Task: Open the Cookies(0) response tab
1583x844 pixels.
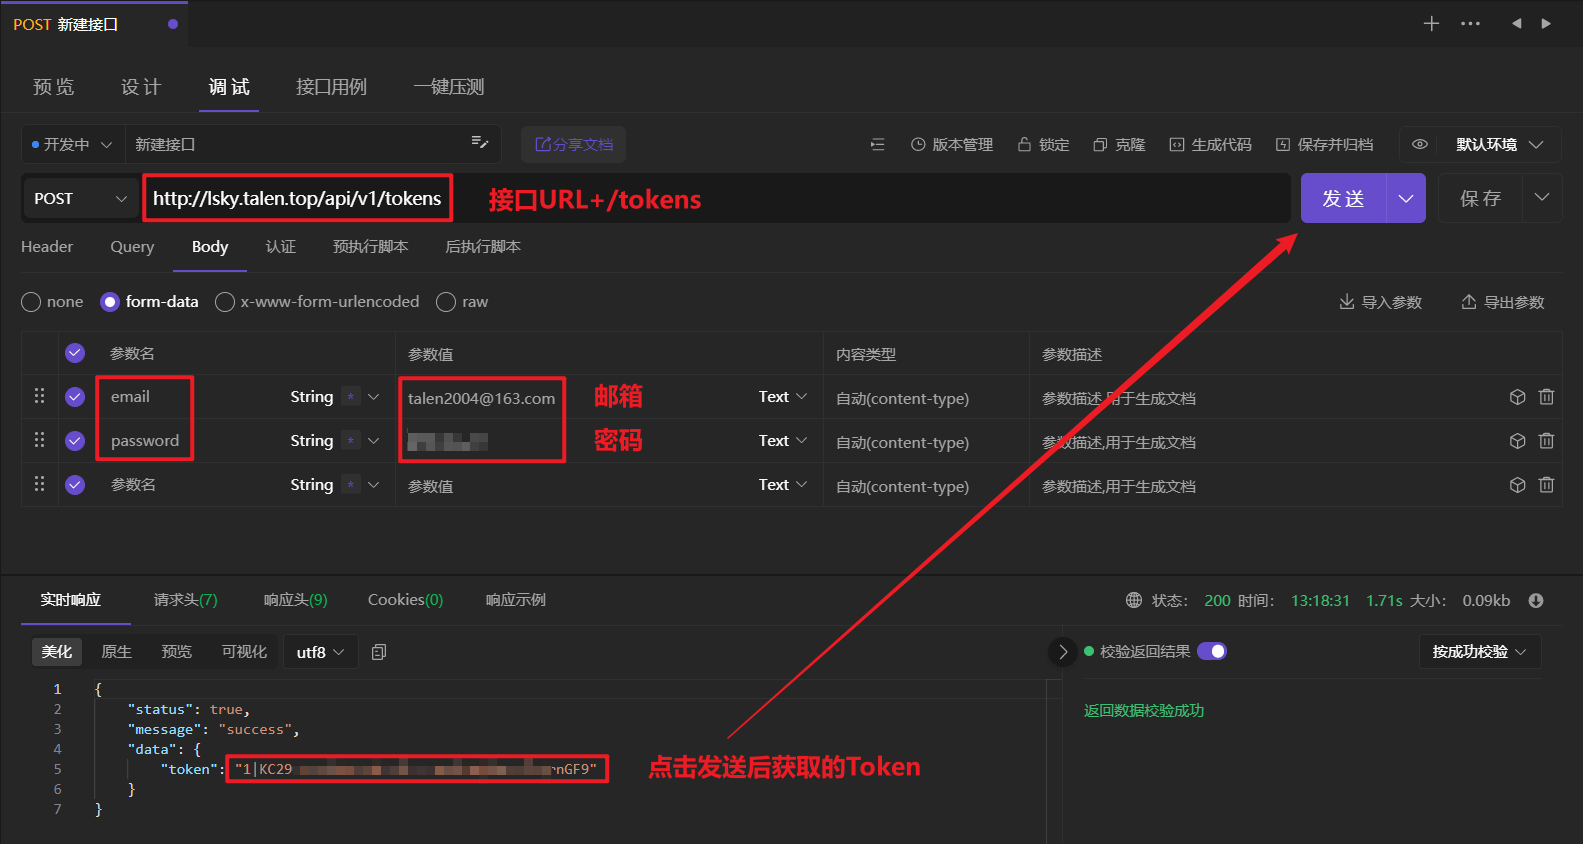Action: click(405, 600)
